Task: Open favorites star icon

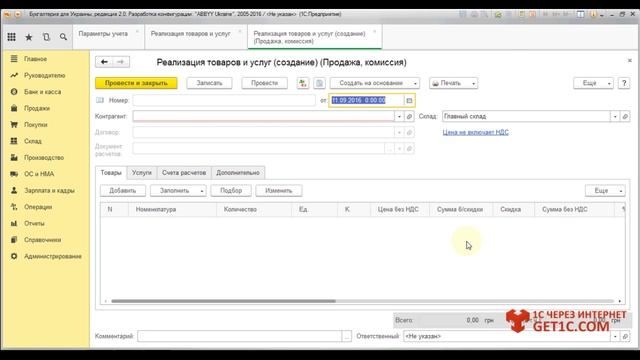Action: (x=29, y=37)
